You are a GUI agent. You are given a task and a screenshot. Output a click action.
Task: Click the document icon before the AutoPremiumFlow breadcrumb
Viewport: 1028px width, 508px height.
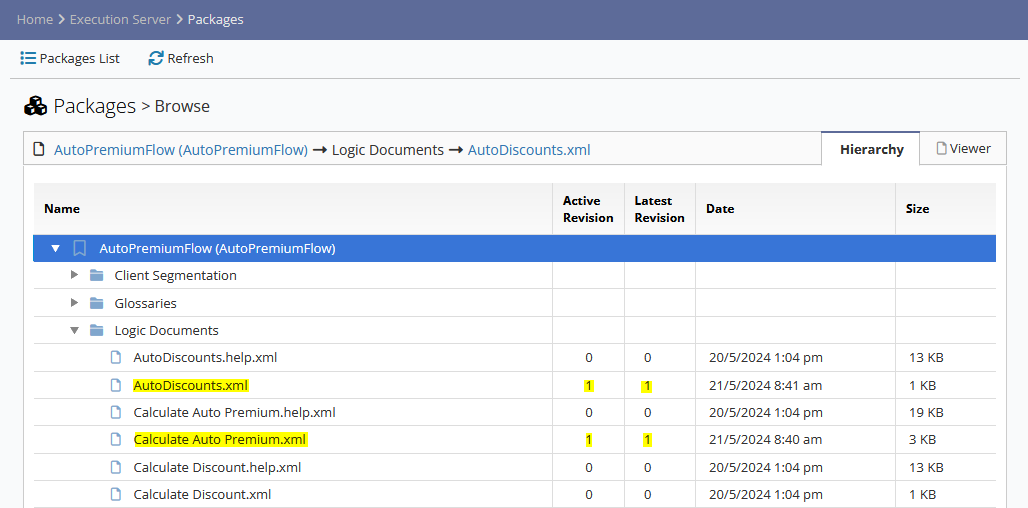pyautogui.click(x=39, y=150)
